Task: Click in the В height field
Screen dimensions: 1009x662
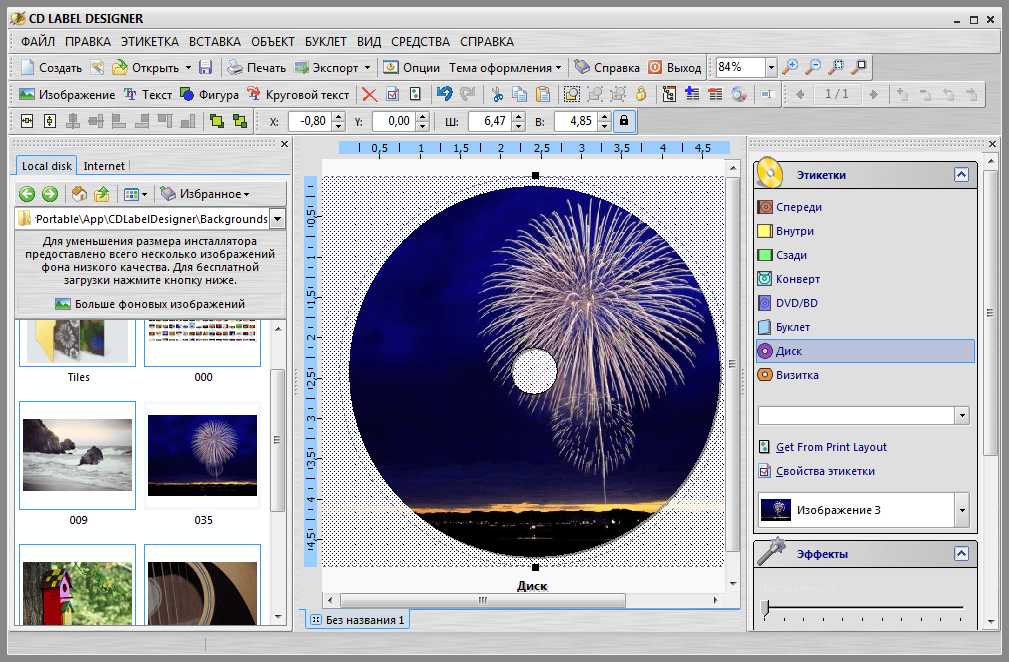Action: pos(575,121)
